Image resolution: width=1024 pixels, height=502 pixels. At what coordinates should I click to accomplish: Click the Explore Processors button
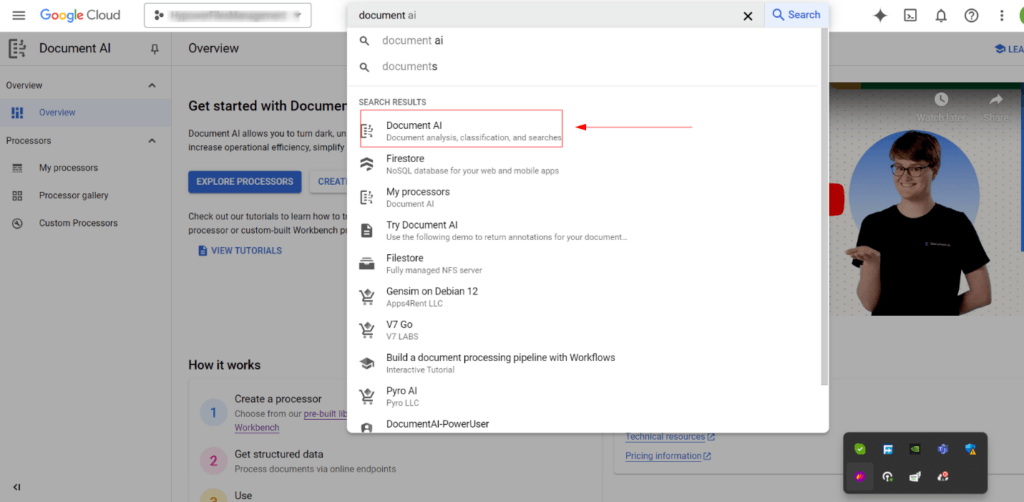point(244,181)
